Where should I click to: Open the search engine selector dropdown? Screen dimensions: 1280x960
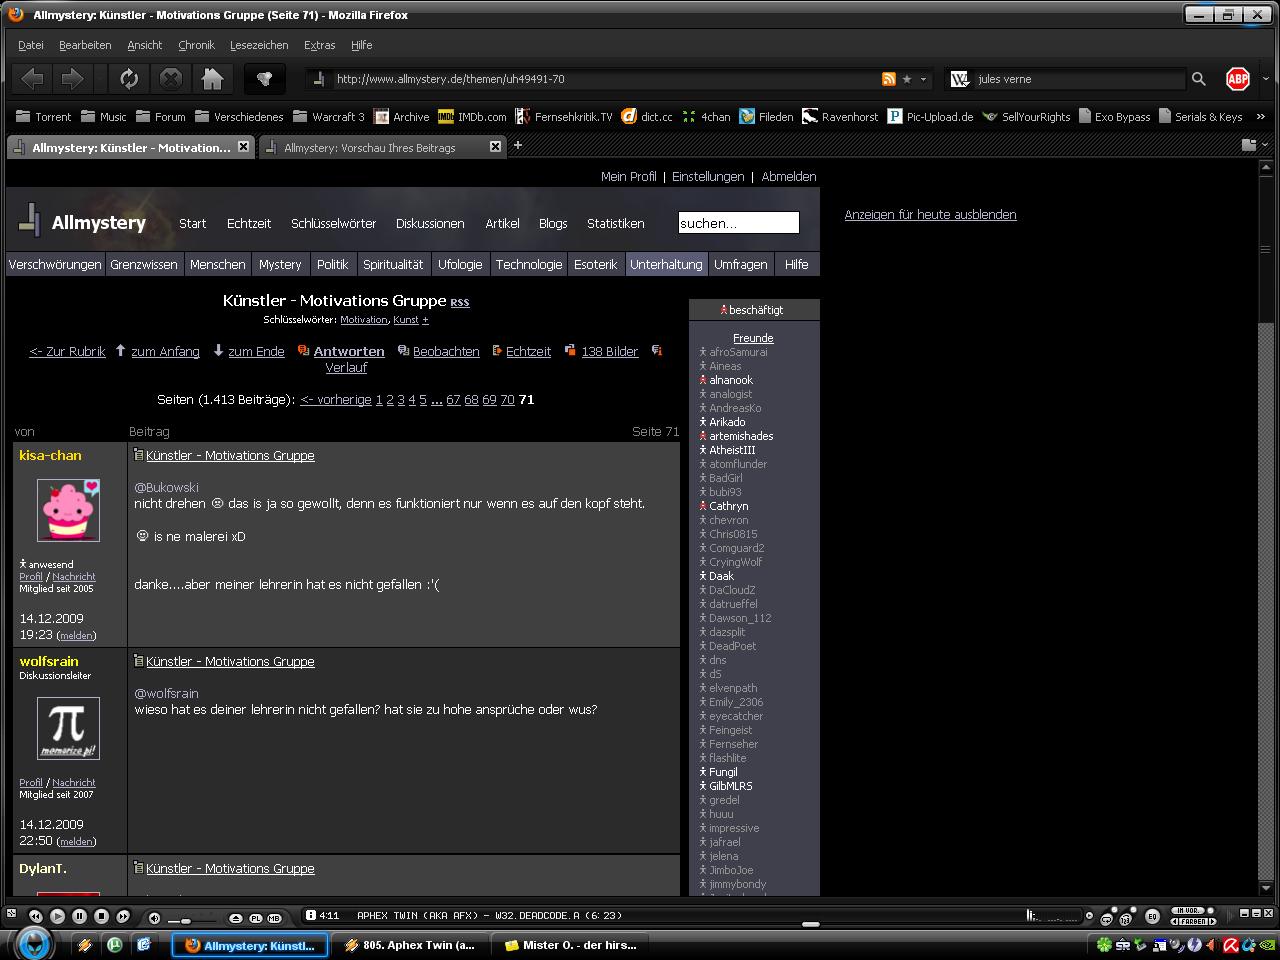click(961, 79)
